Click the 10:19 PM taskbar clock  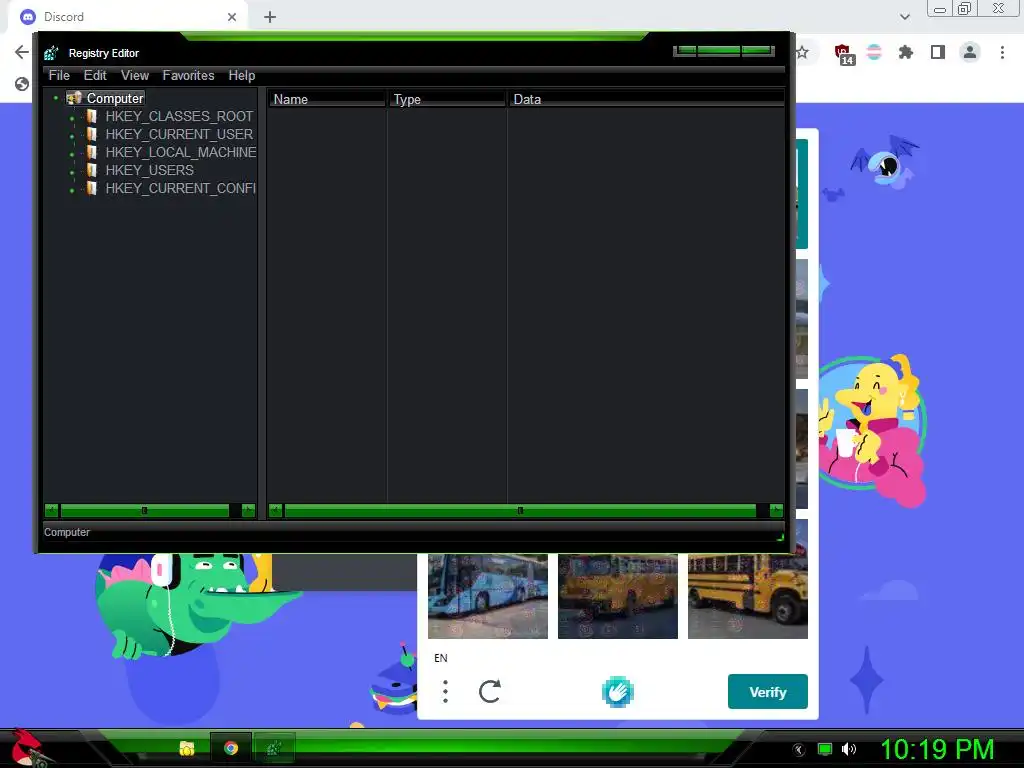(x=937, y=750)
